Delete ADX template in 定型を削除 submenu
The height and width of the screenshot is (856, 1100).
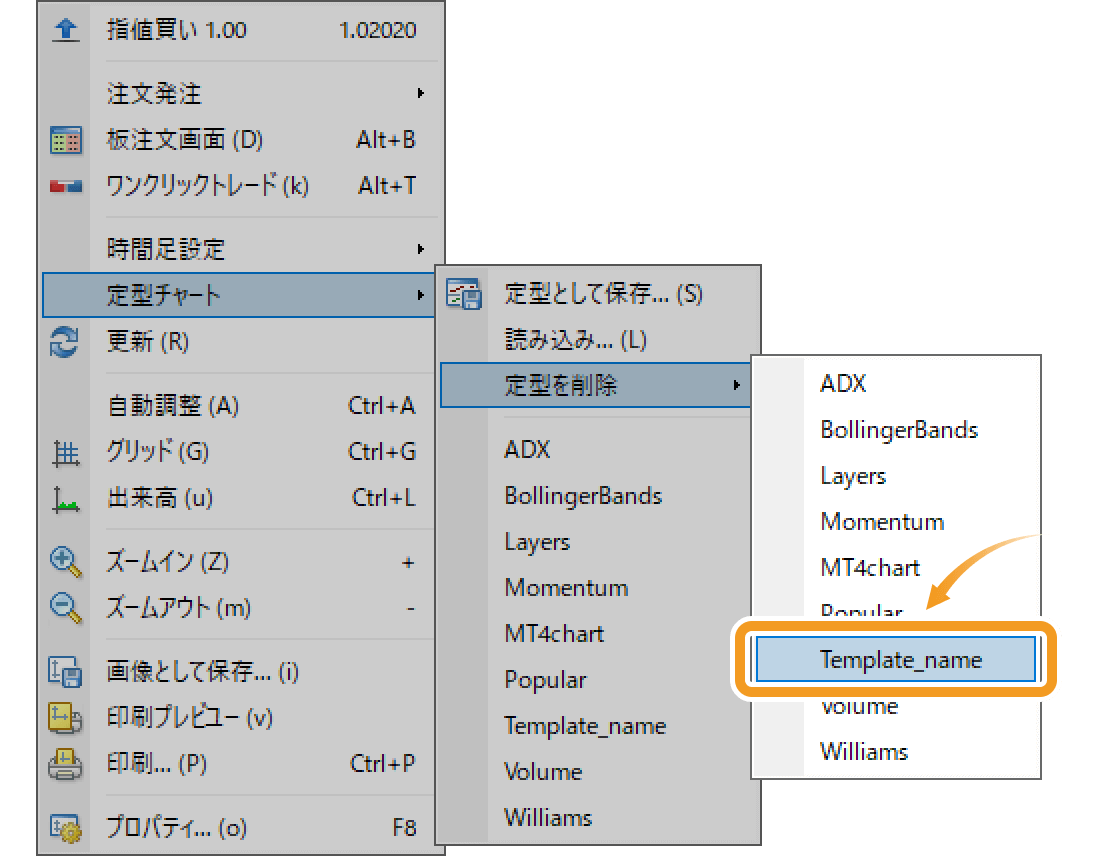[x=896, y=384]
